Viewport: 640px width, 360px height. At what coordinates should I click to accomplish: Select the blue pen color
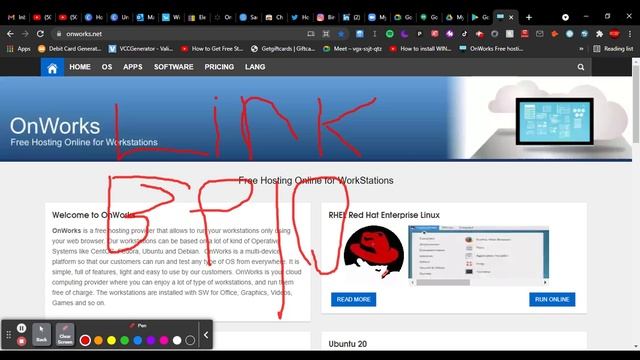pos(138,340)
